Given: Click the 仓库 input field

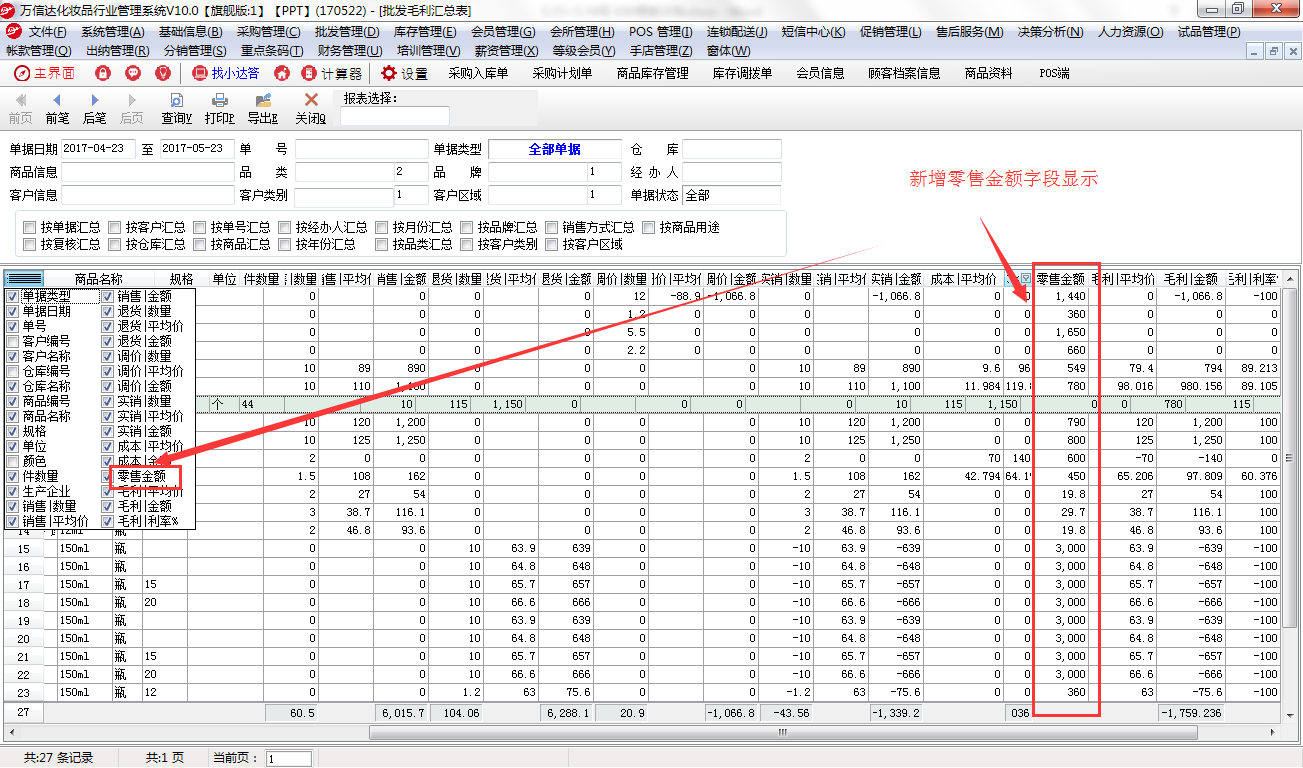Looking at the screenshot, I should [x=732, y=149].
